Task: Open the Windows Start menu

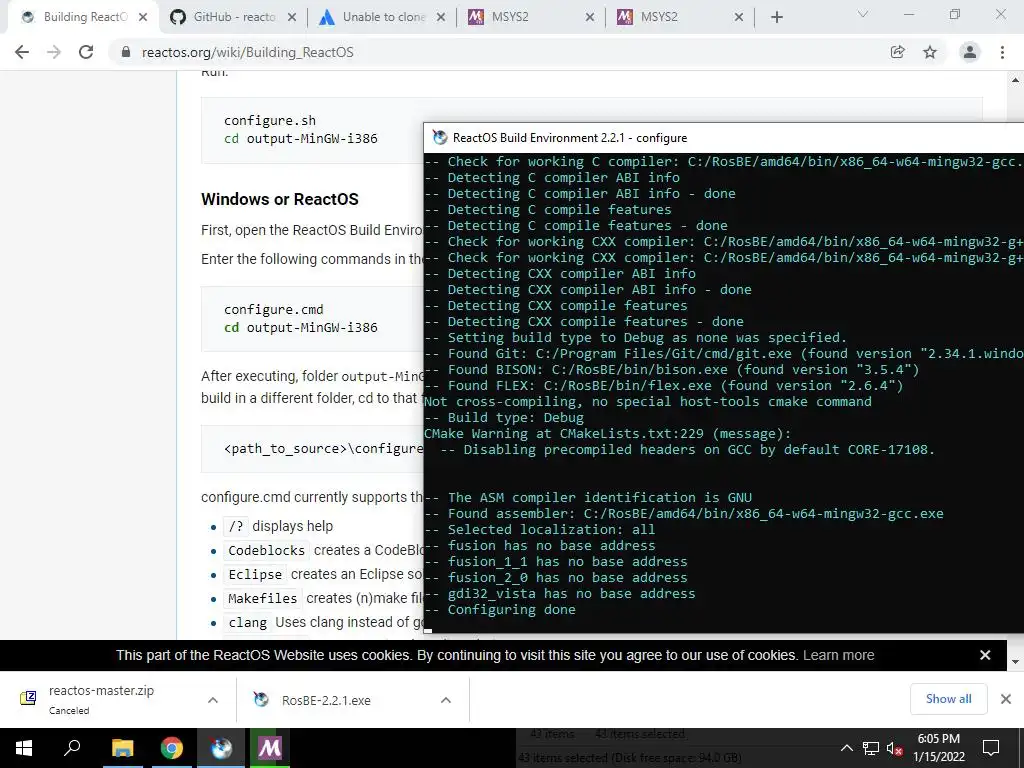Action: point(24,748)
